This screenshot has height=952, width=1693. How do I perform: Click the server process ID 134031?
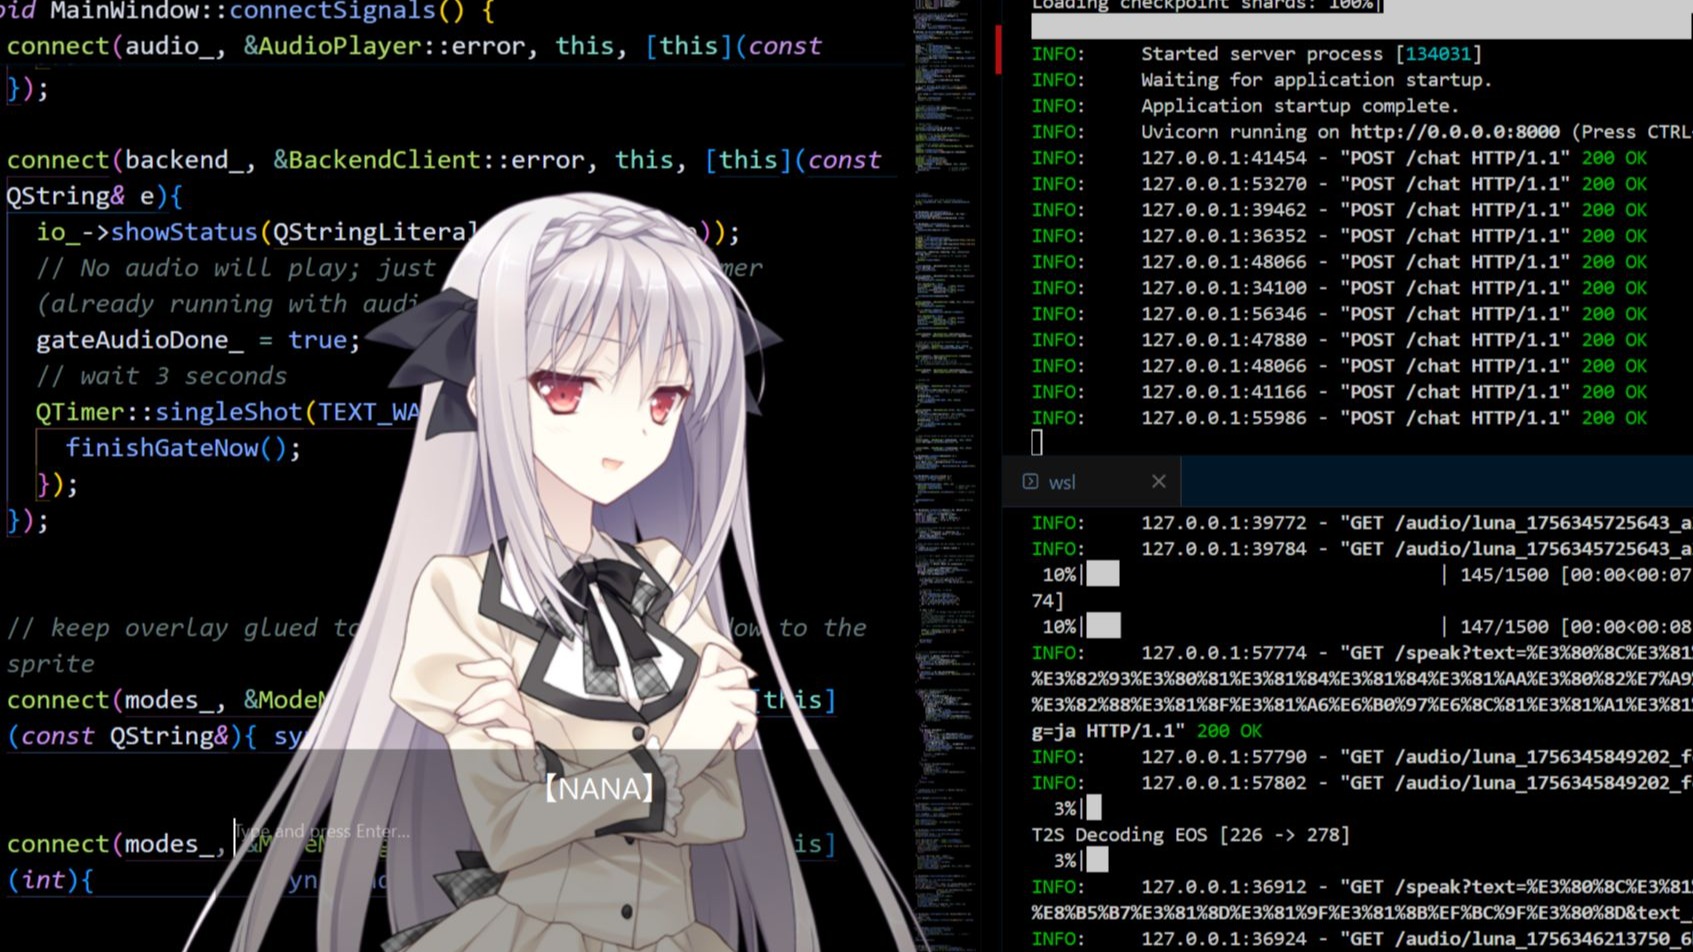[x=1438, y=54]
